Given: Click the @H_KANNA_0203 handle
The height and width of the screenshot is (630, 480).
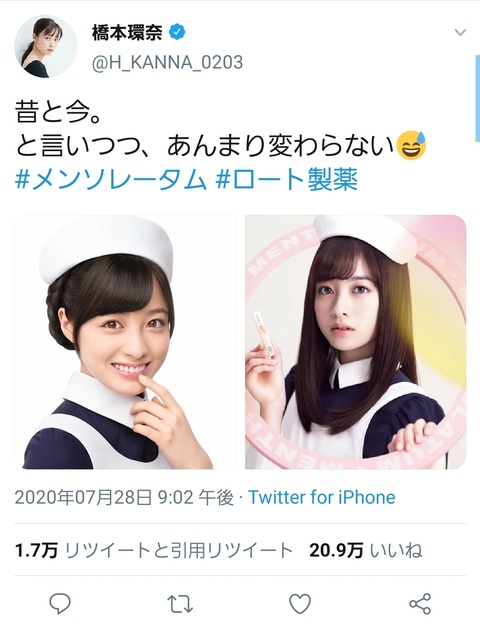Looking at the screenshot, I should pos(167,63).
